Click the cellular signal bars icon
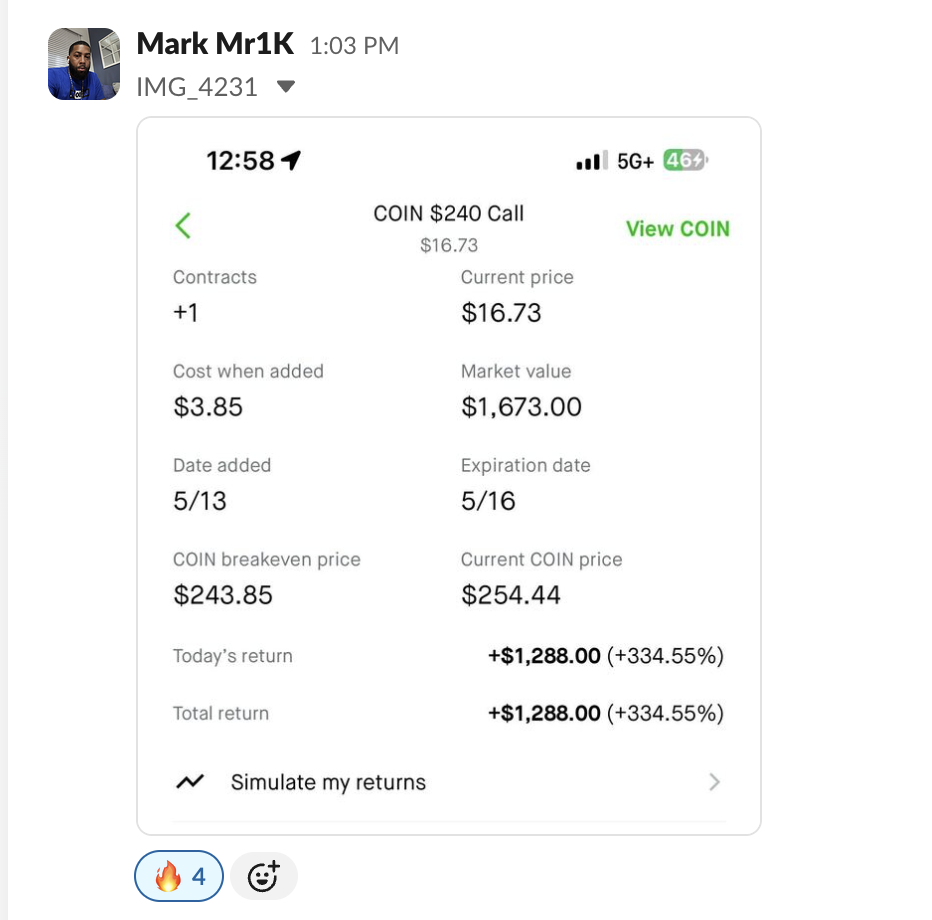The image size is (932, 920). tap(591, 161)
